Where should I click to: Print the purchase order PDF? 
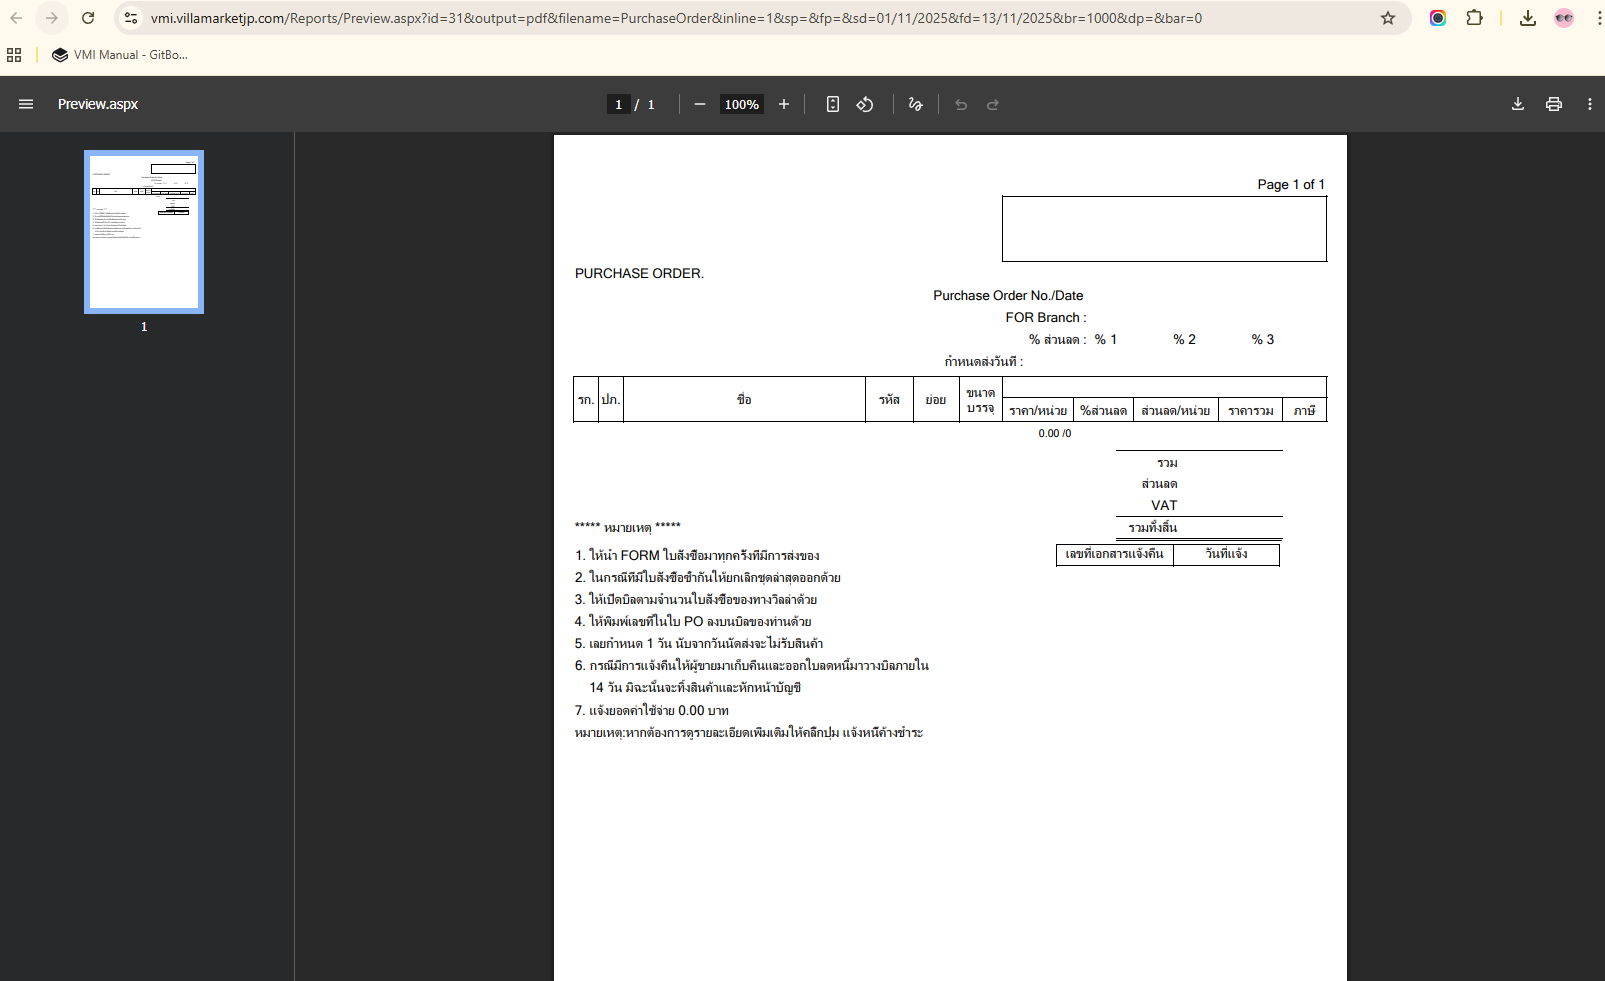[x=1553, y=104]
